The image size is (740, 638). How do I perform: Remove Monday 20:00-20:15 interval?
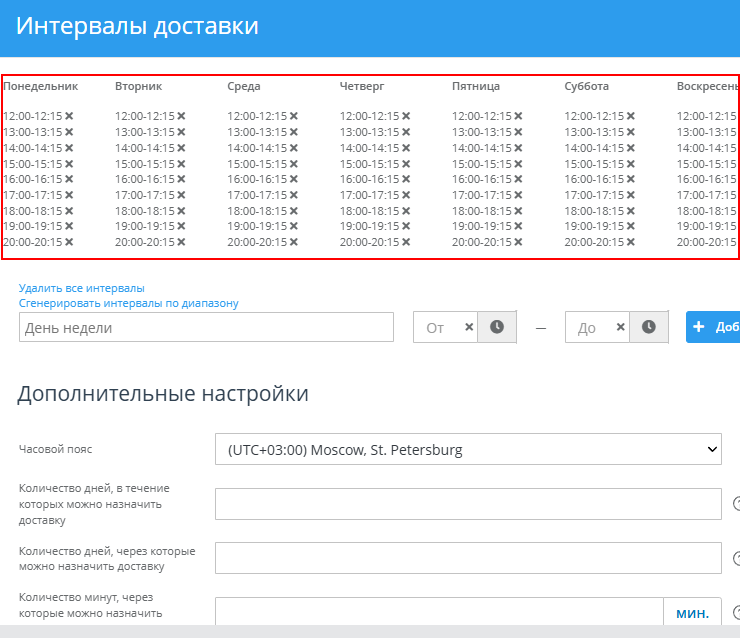(69, 242)
